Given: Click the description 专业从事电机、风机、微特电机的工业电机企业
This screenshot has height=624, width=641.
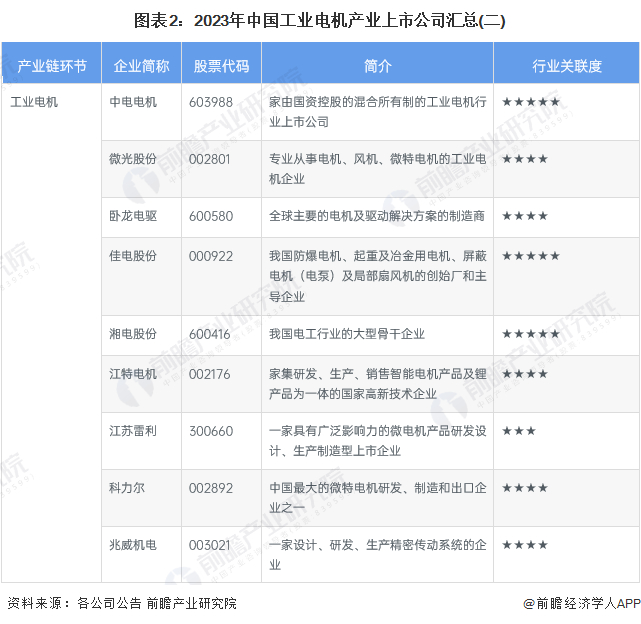Looking at the screenshot, I should click(377, 168).
